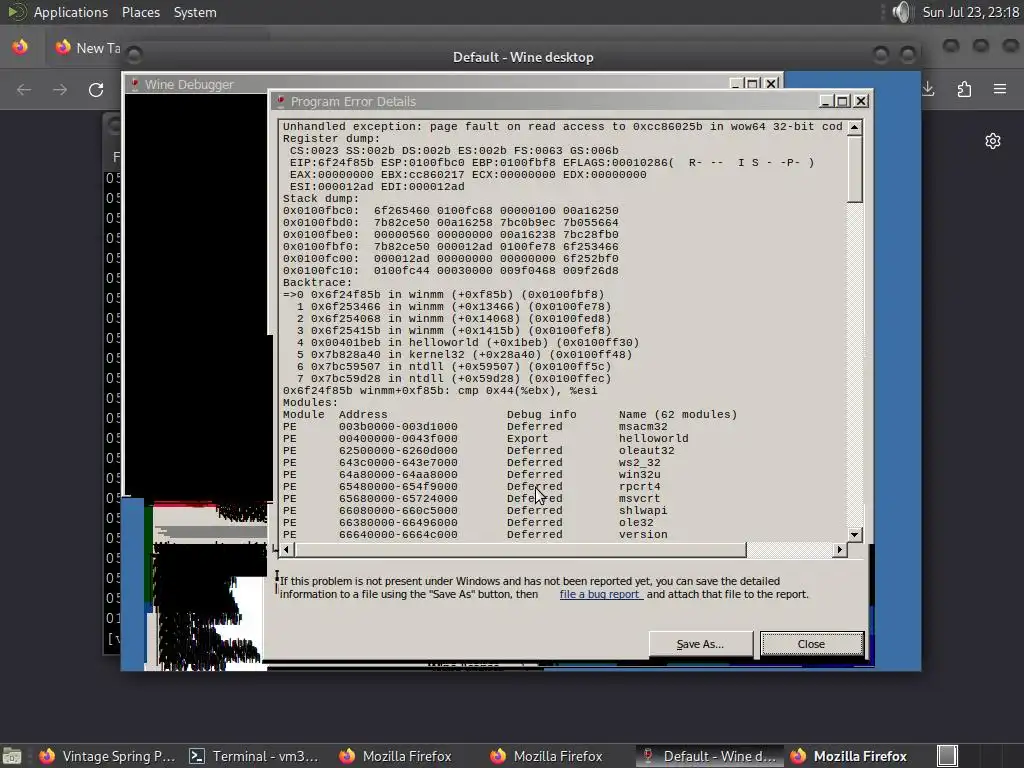Open Firefox extensions puzzle icon
Image resolution: width=1024 pixels, height=768 pixels.
click(964, 89)
